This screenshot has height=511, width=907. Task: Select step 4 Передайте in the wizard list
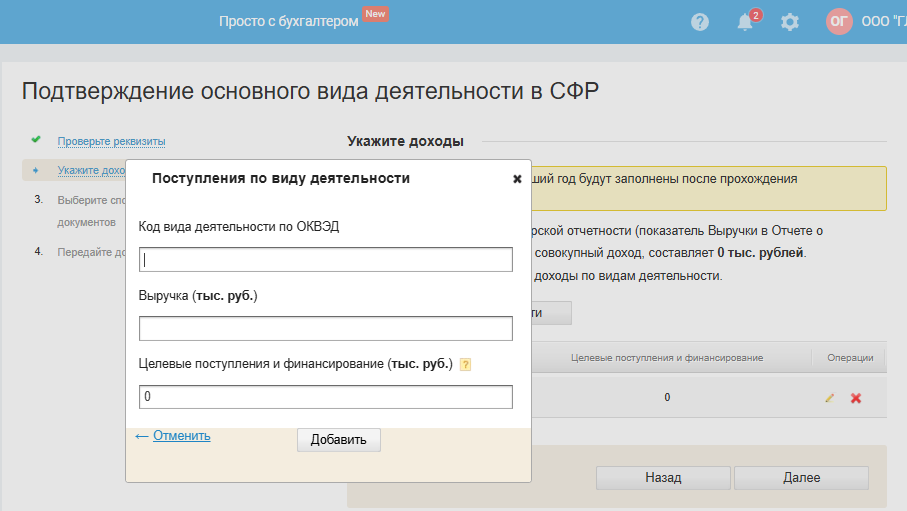90,252
